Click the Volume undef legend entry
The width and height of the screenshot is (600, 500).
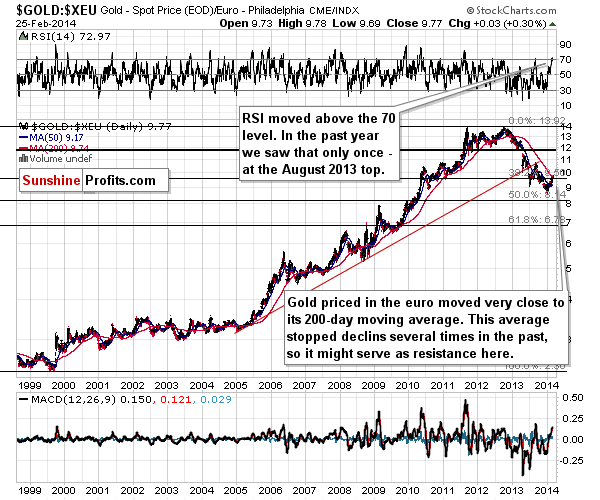[60, 158]
